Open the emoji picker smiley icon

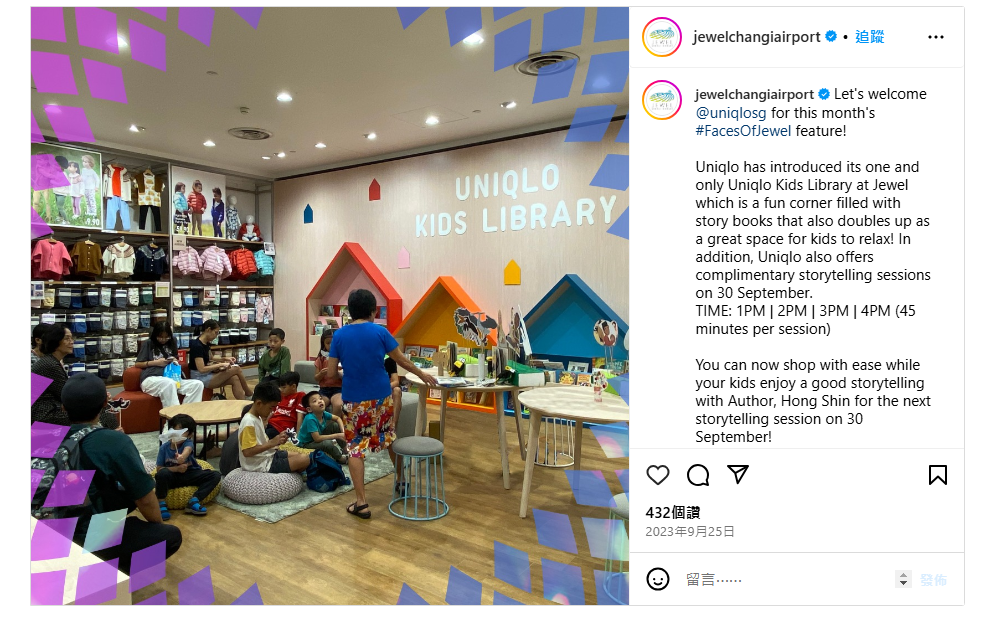[657, 579]
